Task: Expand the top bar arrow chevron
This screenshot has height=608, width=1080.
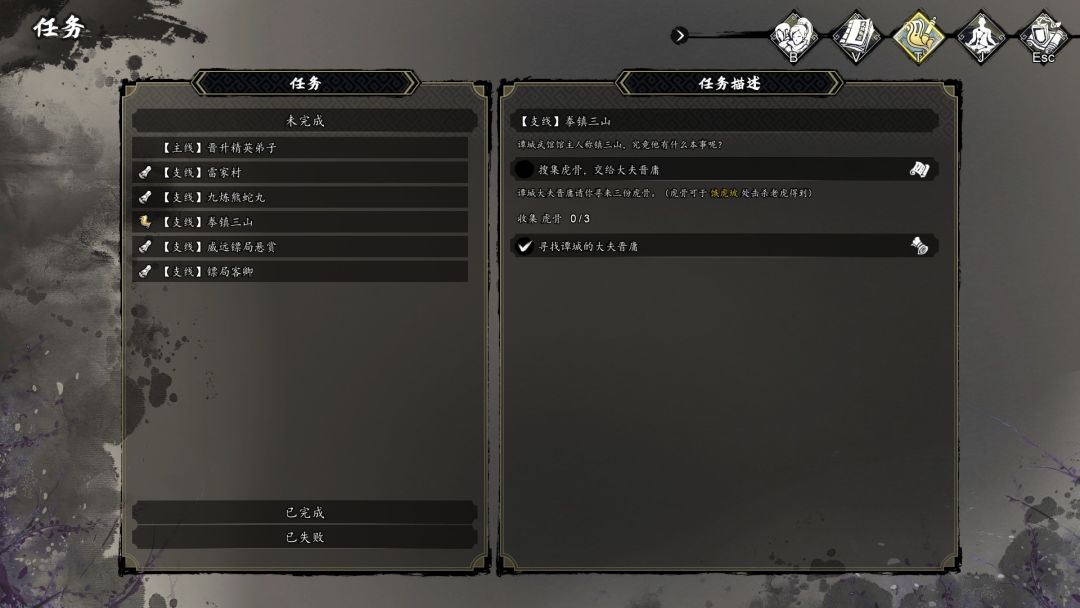Action: click(x=679, y=35)
